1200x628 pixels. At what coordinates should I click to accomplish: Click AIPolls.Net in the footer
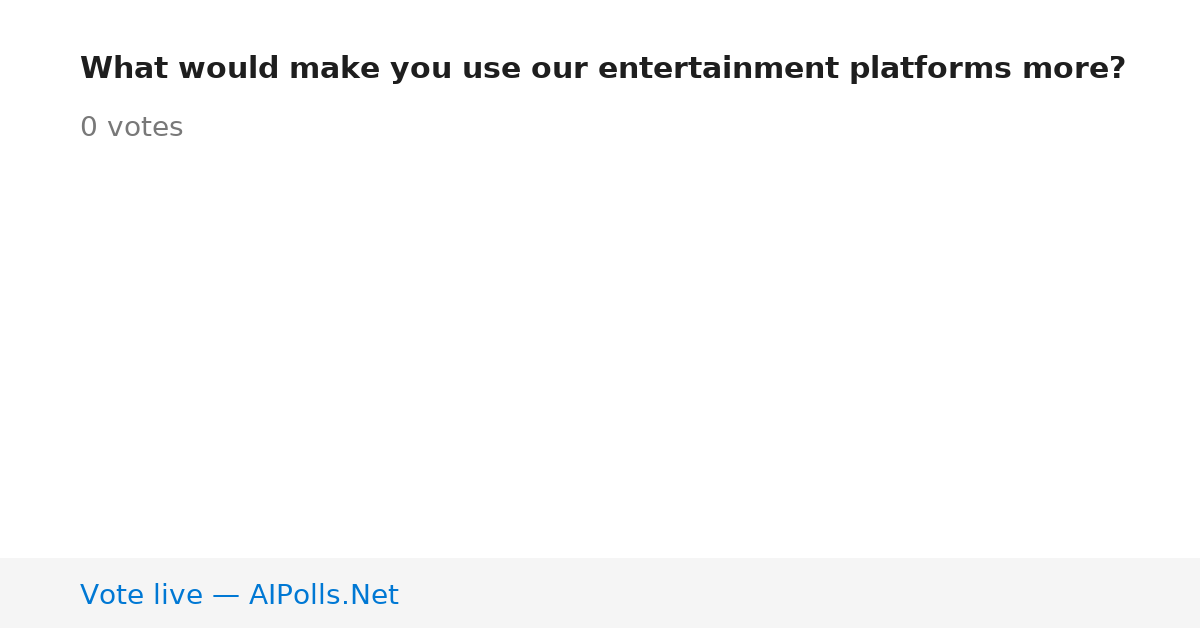click(323, 595)
